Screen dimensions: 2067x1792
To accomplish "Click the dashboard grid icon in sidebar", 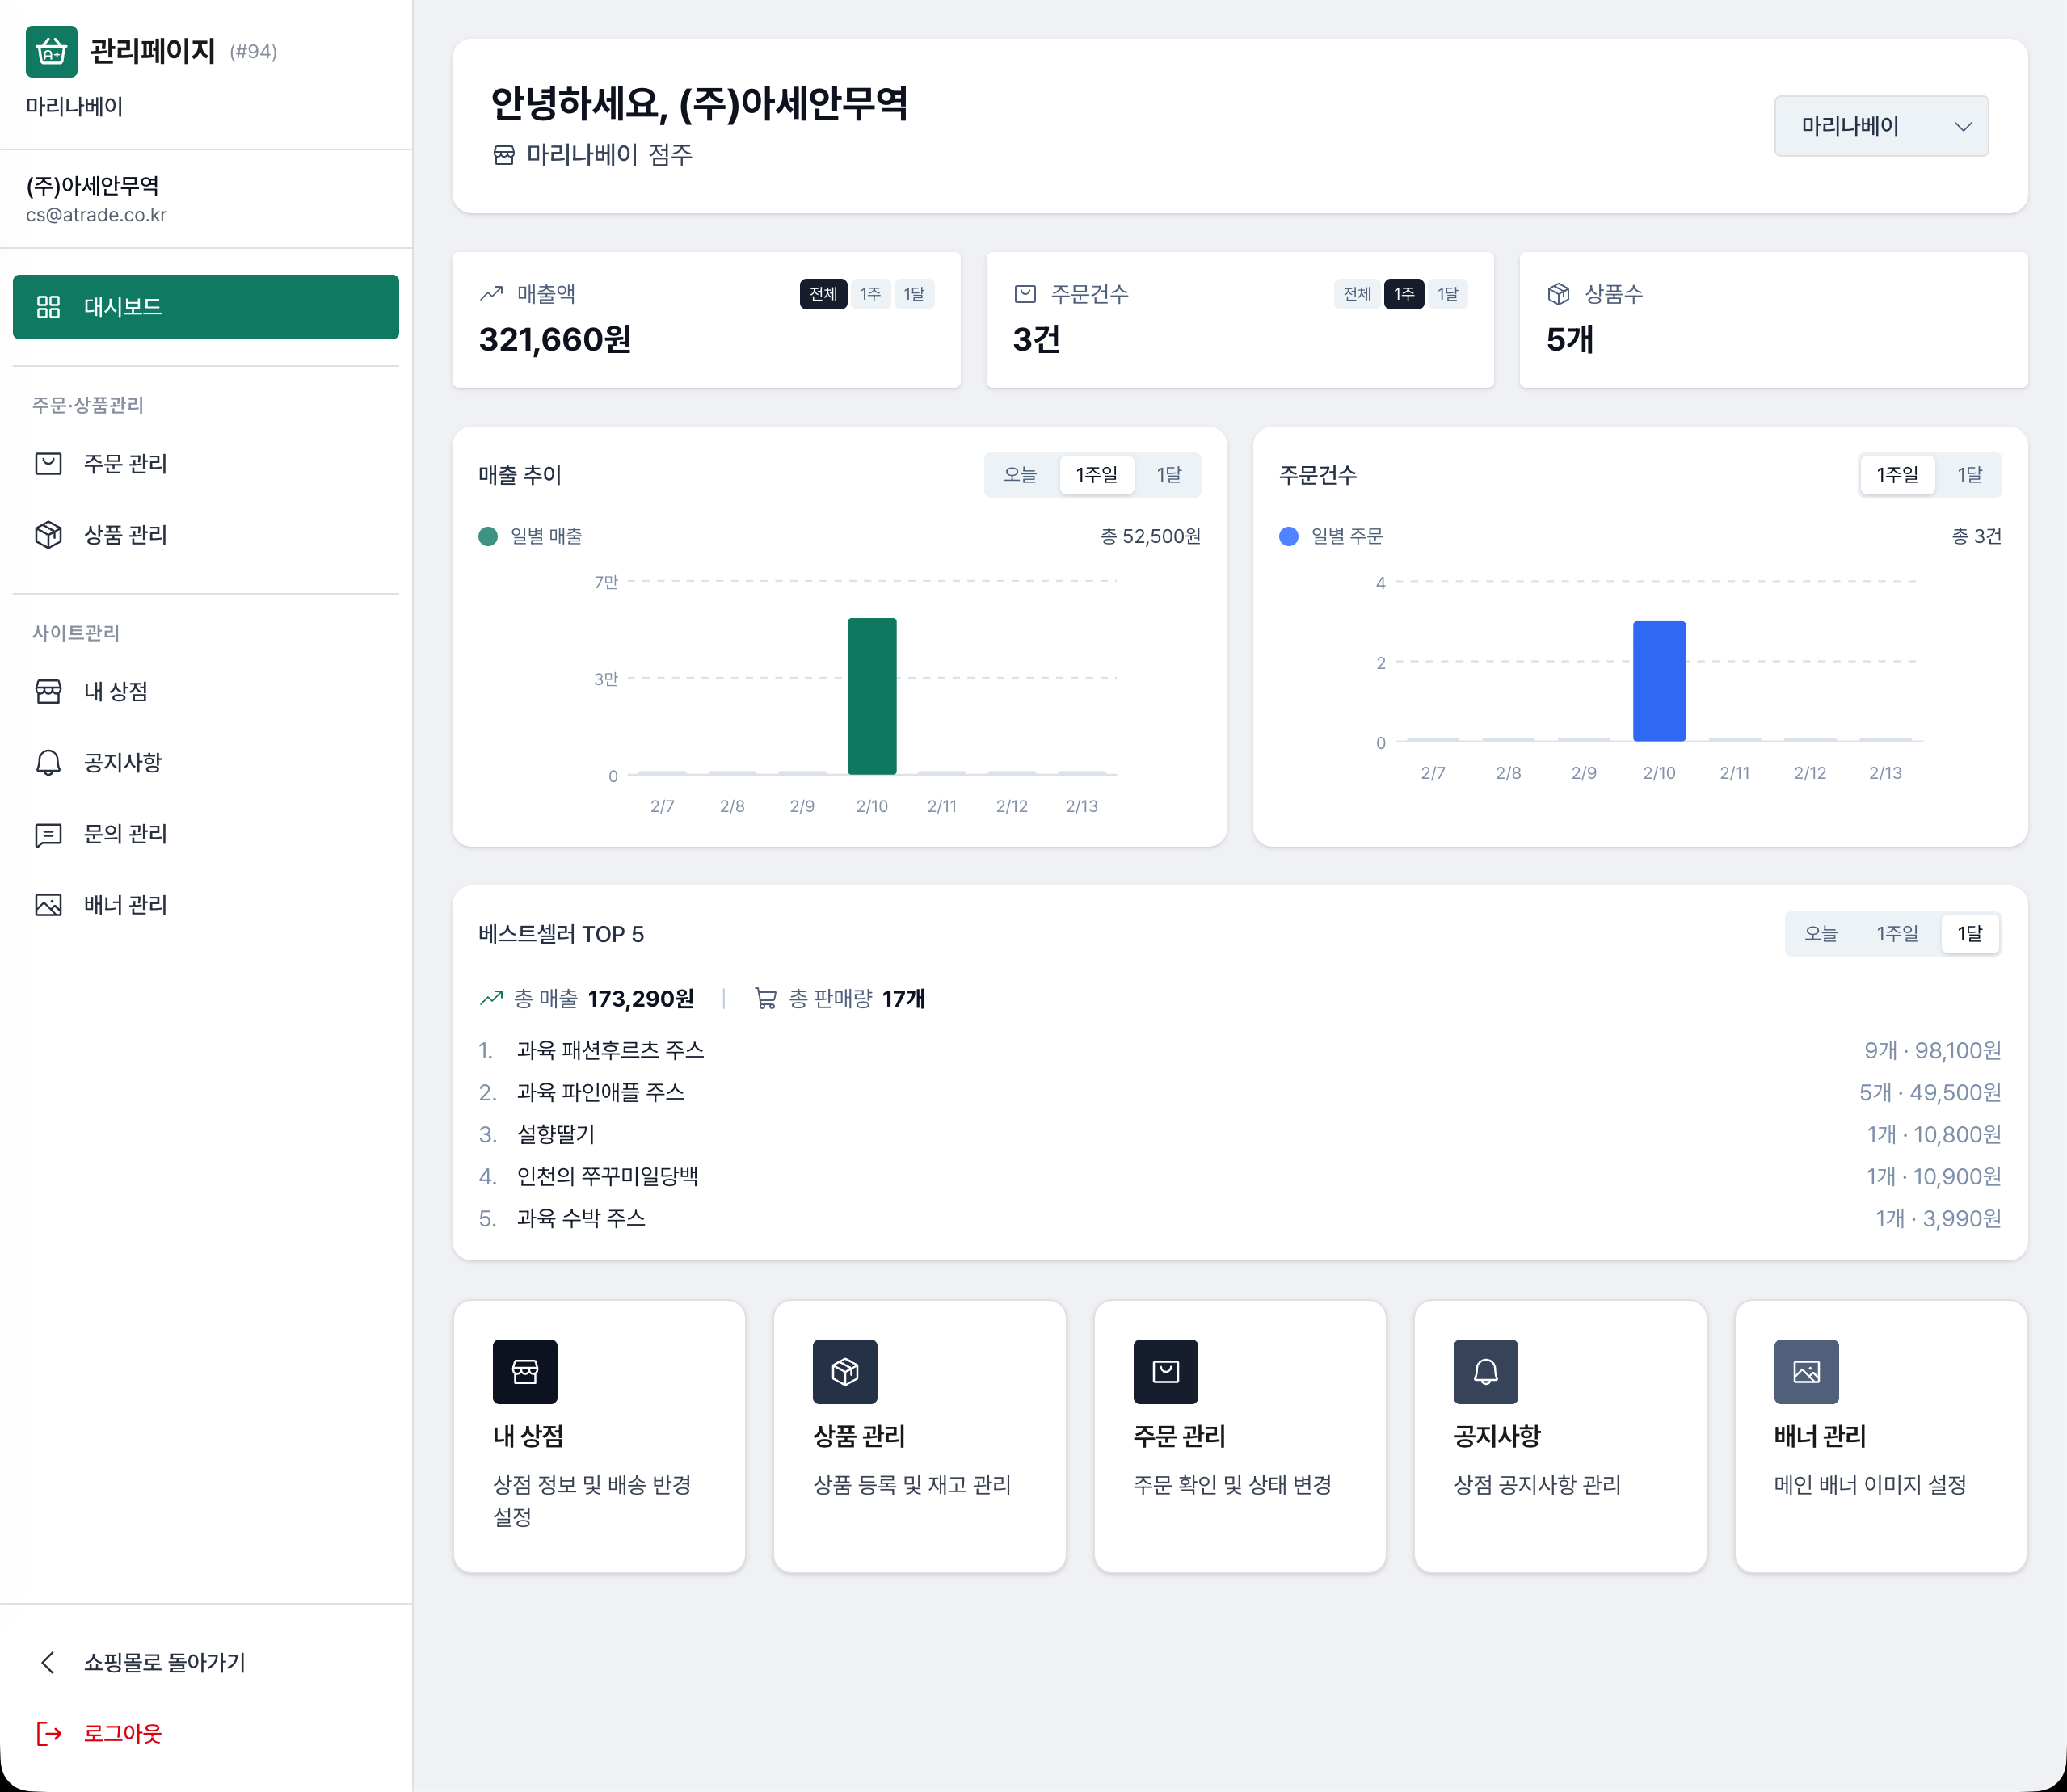I will pyautogui.click(x=48, y=307).
